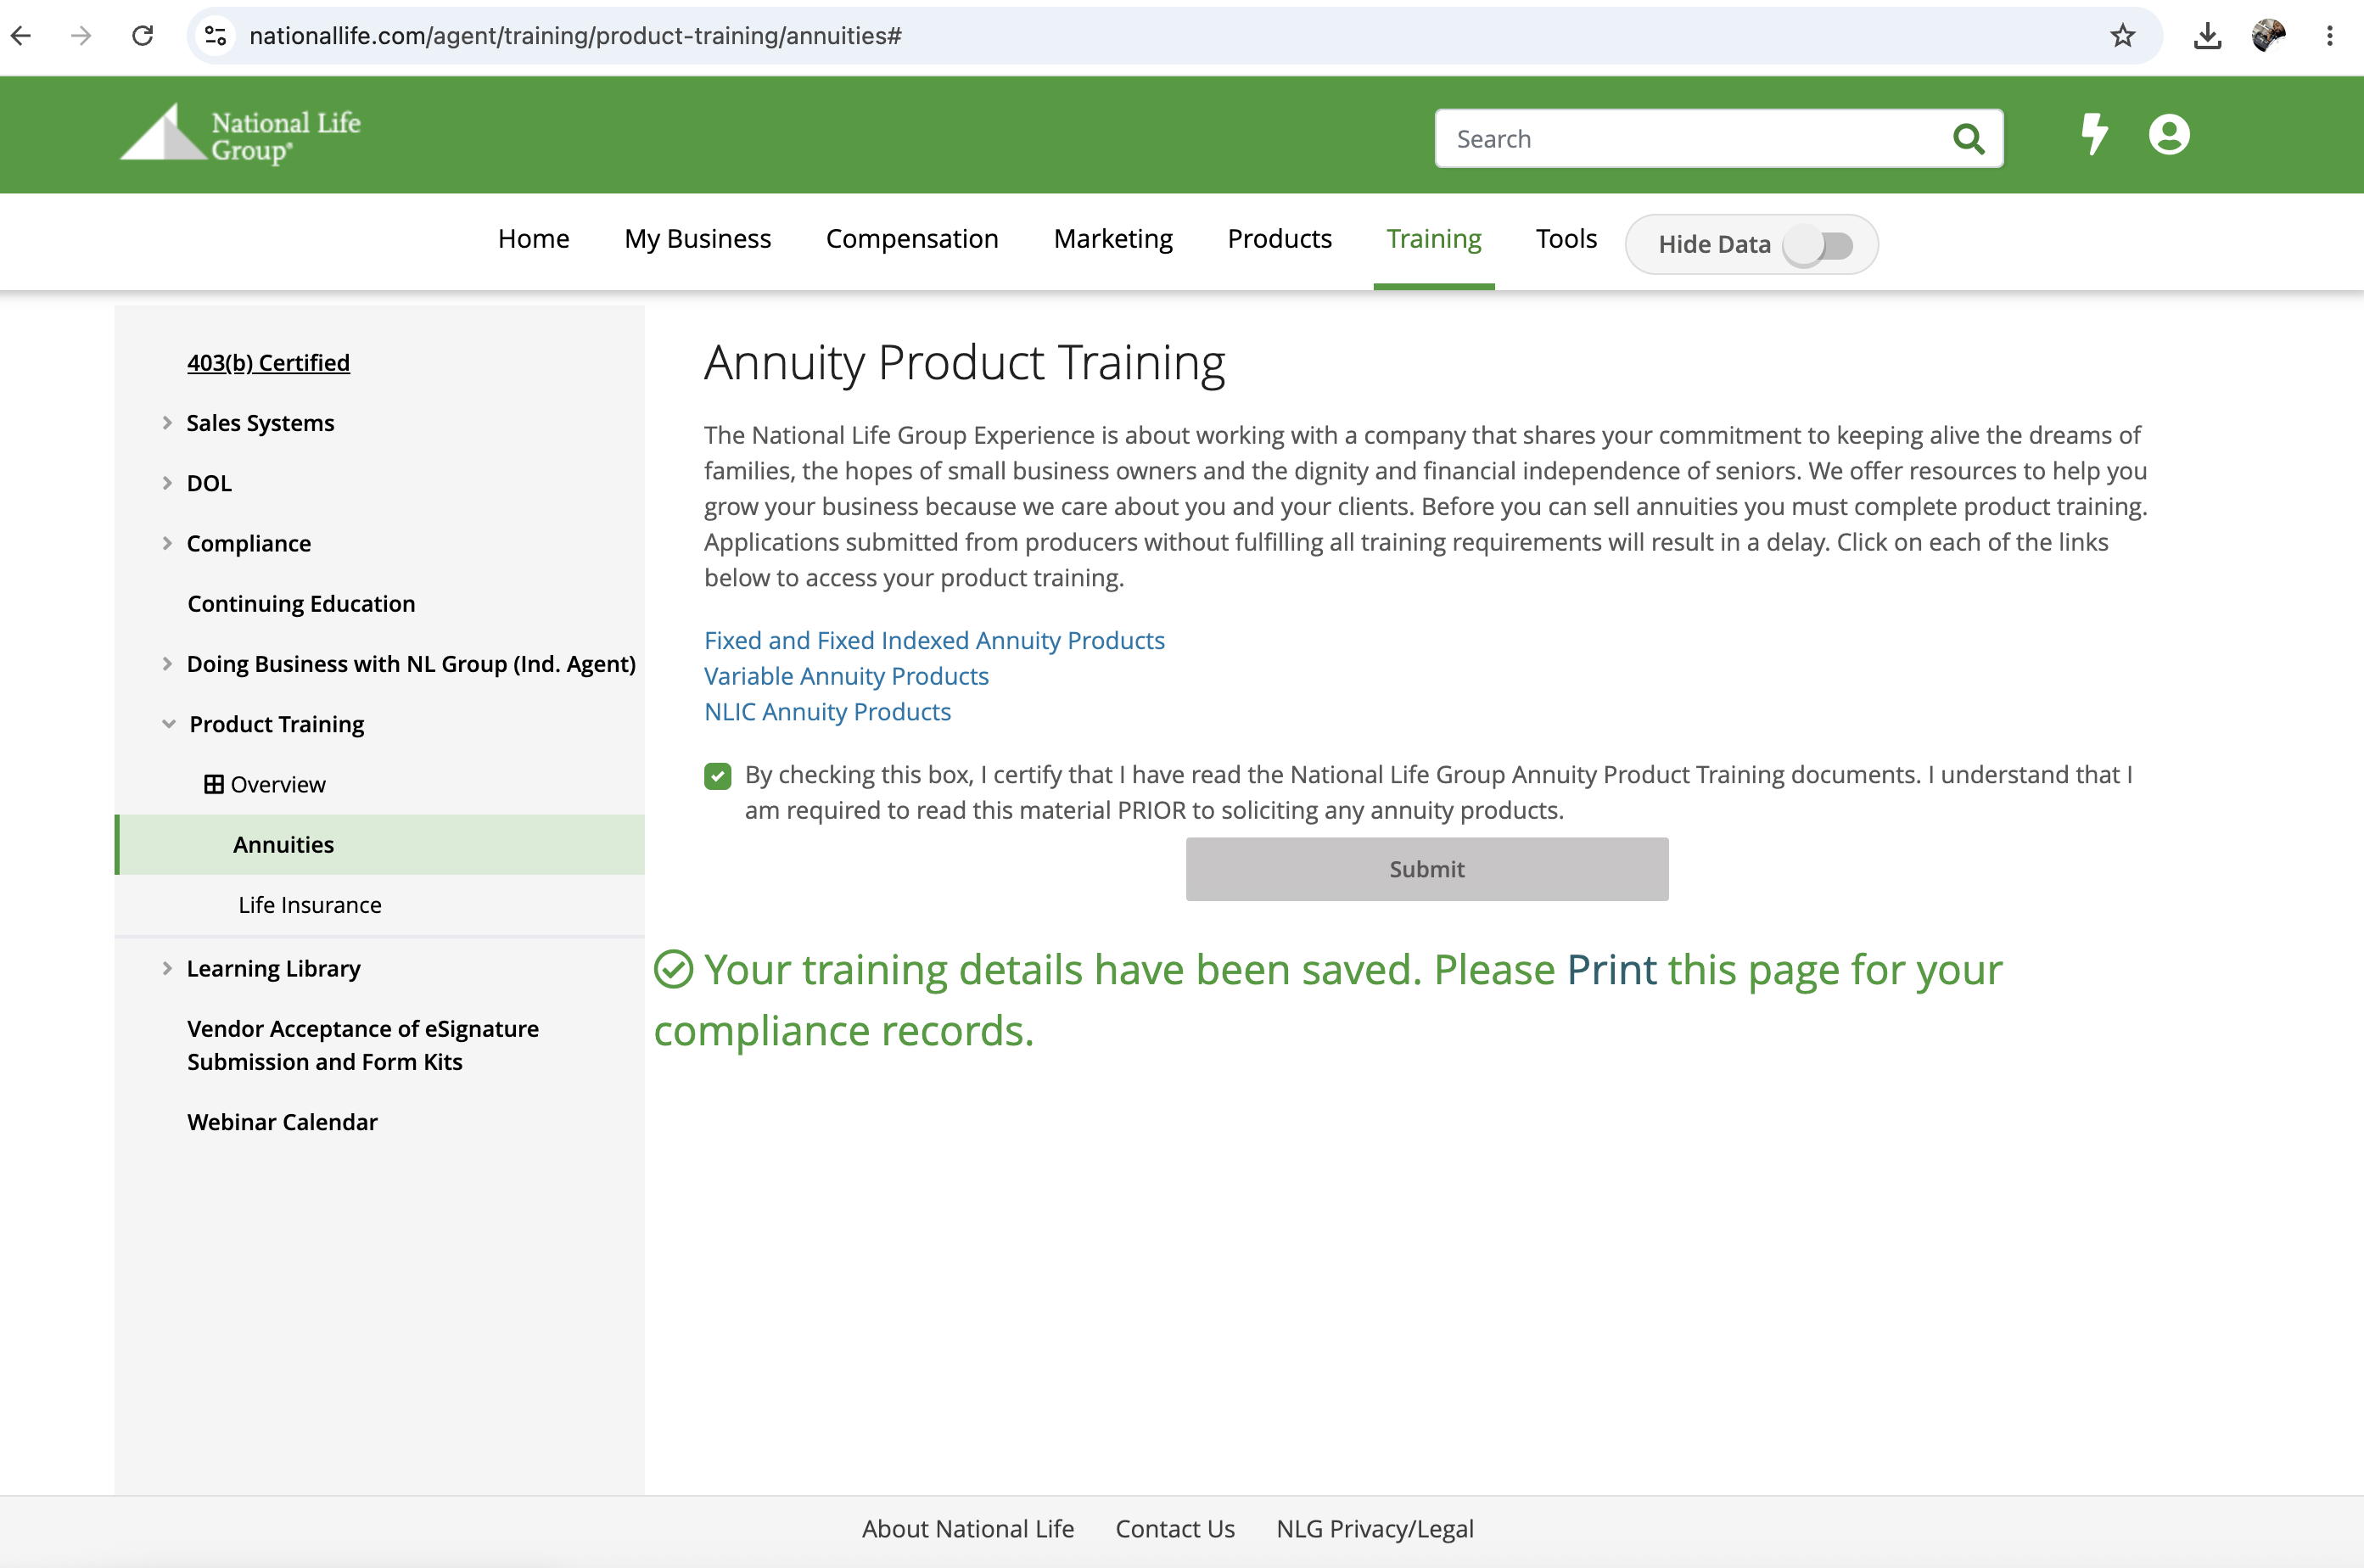Select Annuities in the sidebar
The image size is (2364, 1568).
[x=380, y=845]
